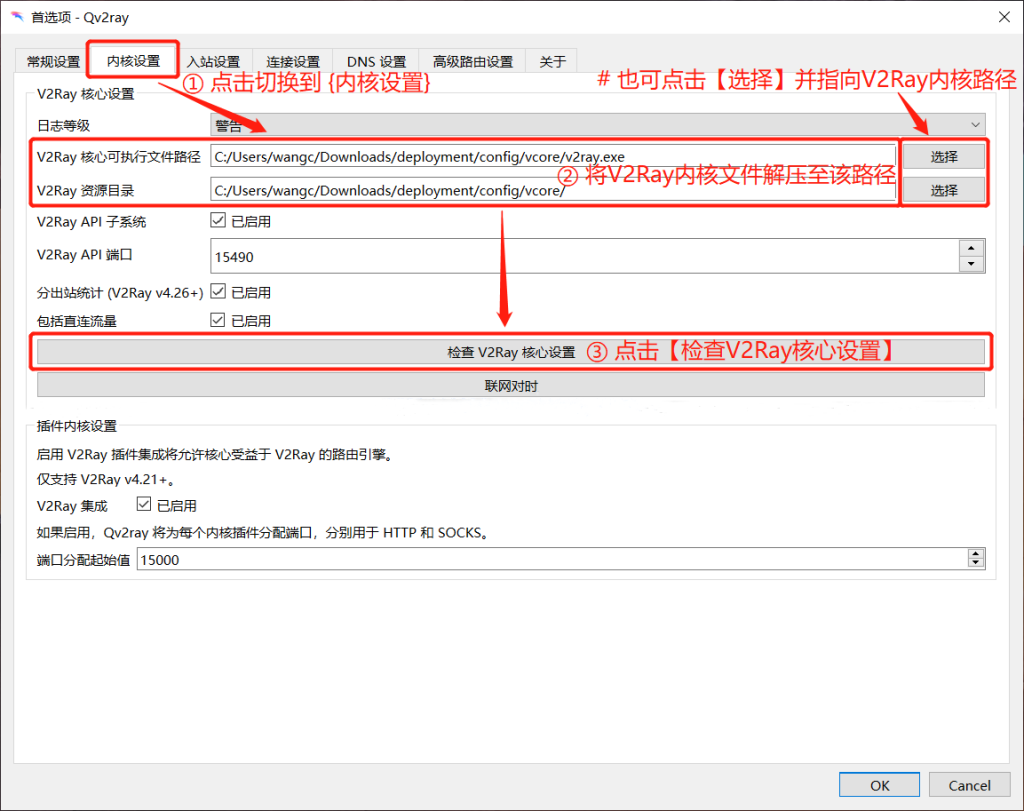Switch to the 入站设置 tab
This screenshot has width=1024, height=811.
coord(214,61)
